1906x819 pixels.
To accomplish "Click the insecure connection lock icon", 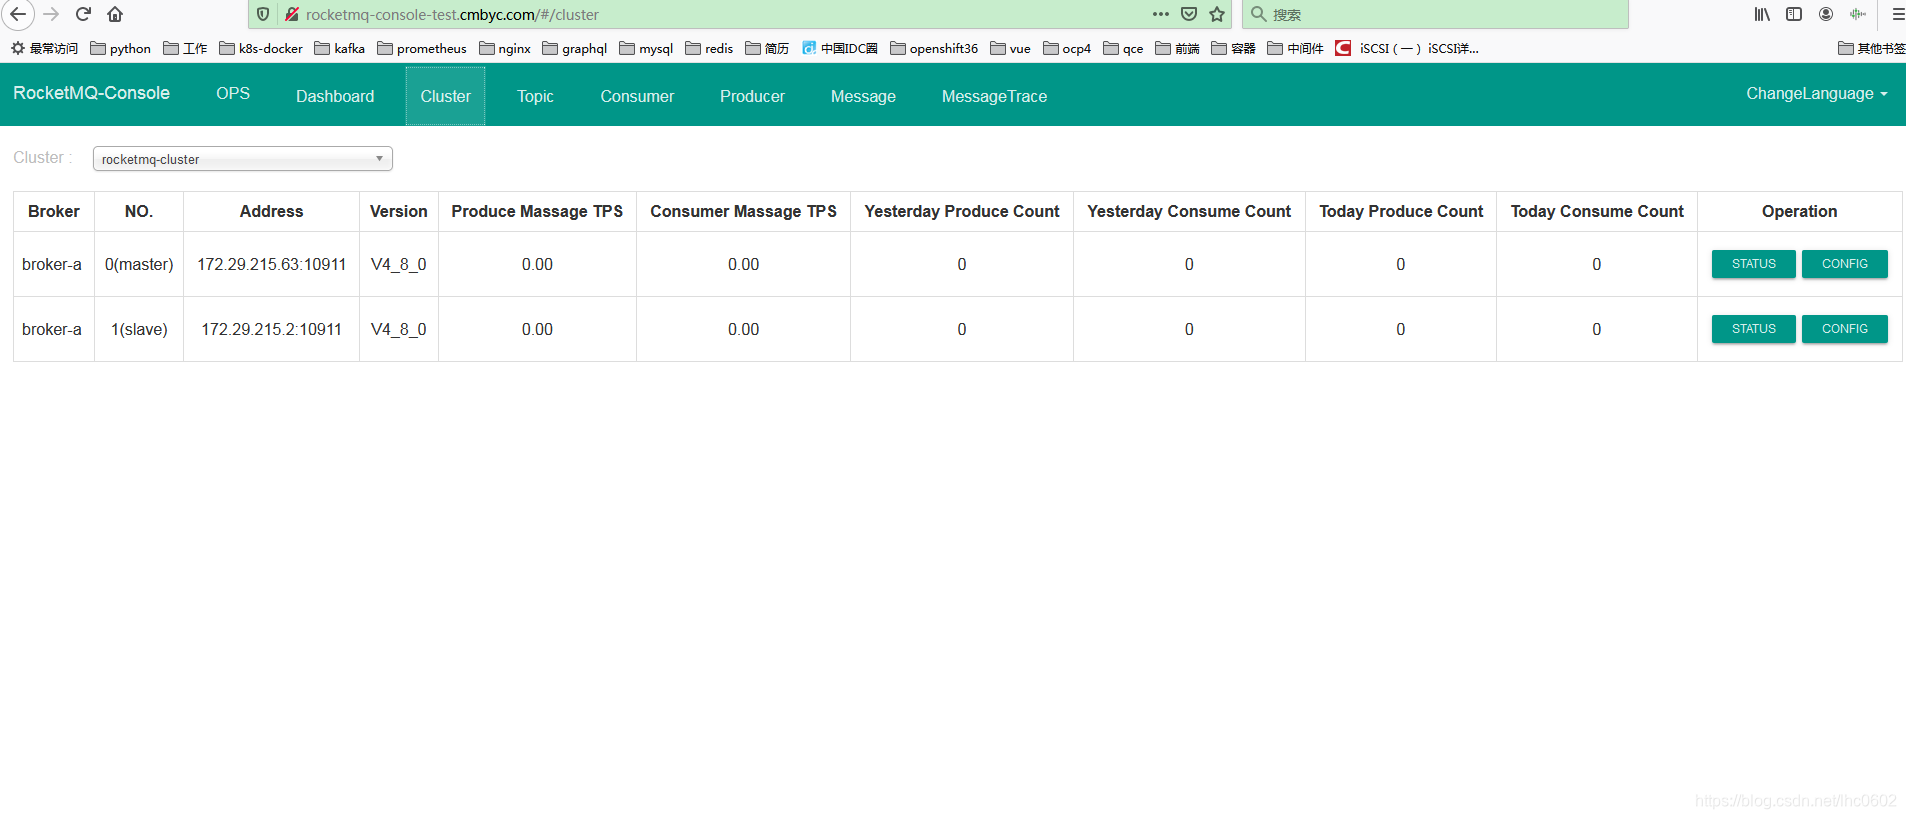I will [x=291, y=14].
